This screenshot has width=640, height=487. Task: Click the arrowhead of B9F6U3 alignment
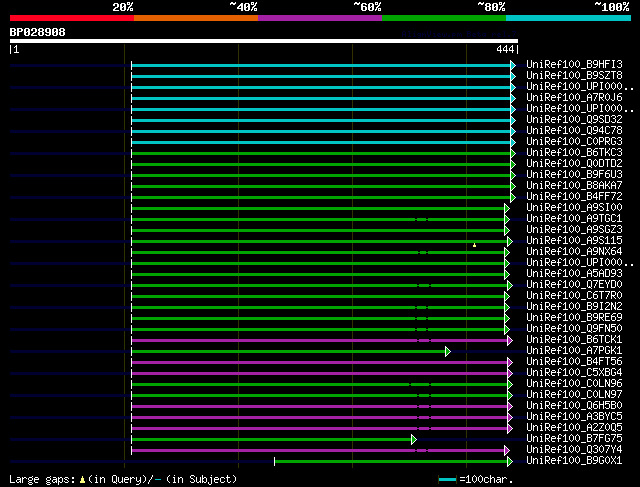pyautogui.click(x=513, y=176)
